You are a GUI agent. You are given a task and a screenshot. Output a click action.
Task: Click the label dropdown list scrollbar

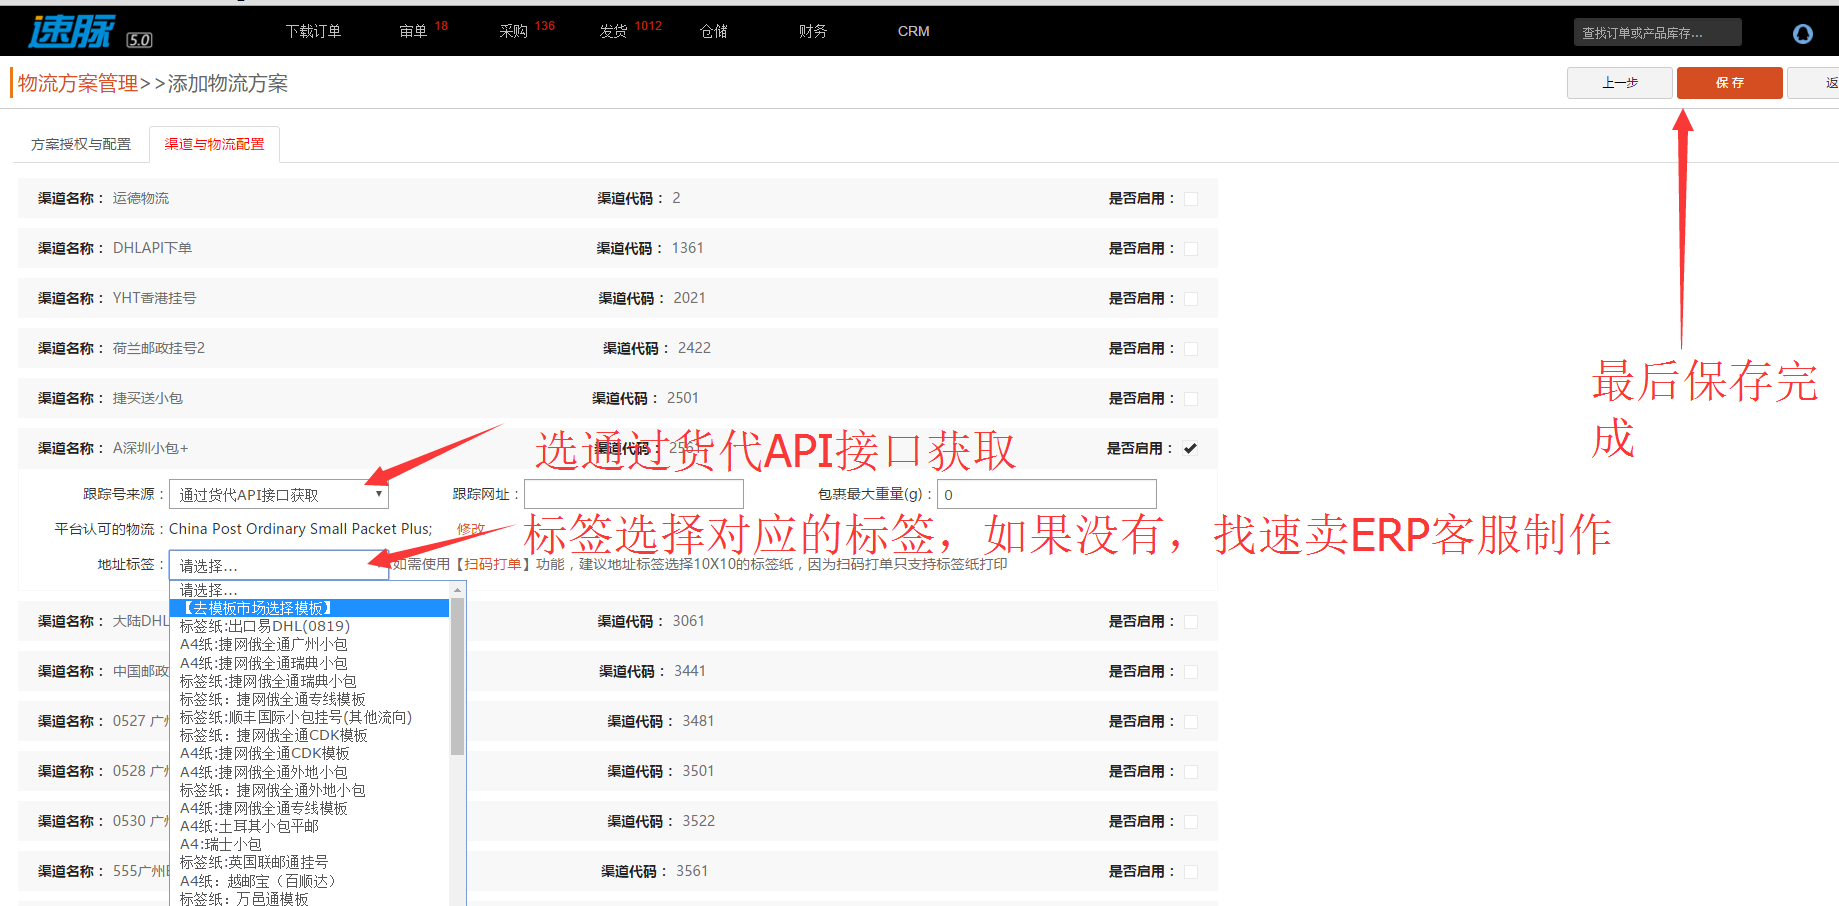[457, 676]
